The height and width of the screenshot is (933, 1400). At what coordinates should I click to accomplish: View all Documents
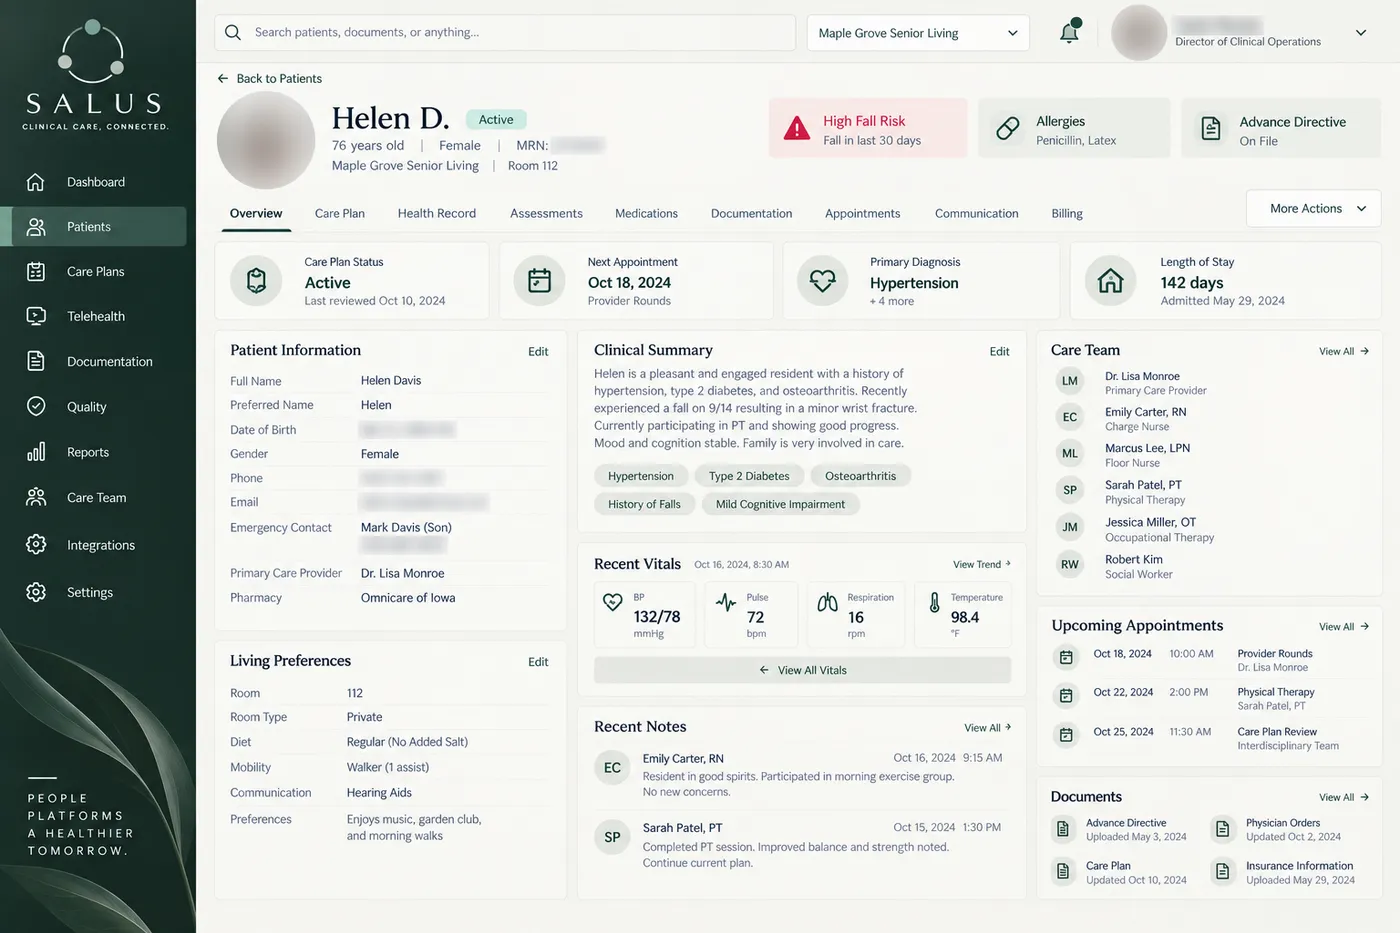(x=1344, y=797)
